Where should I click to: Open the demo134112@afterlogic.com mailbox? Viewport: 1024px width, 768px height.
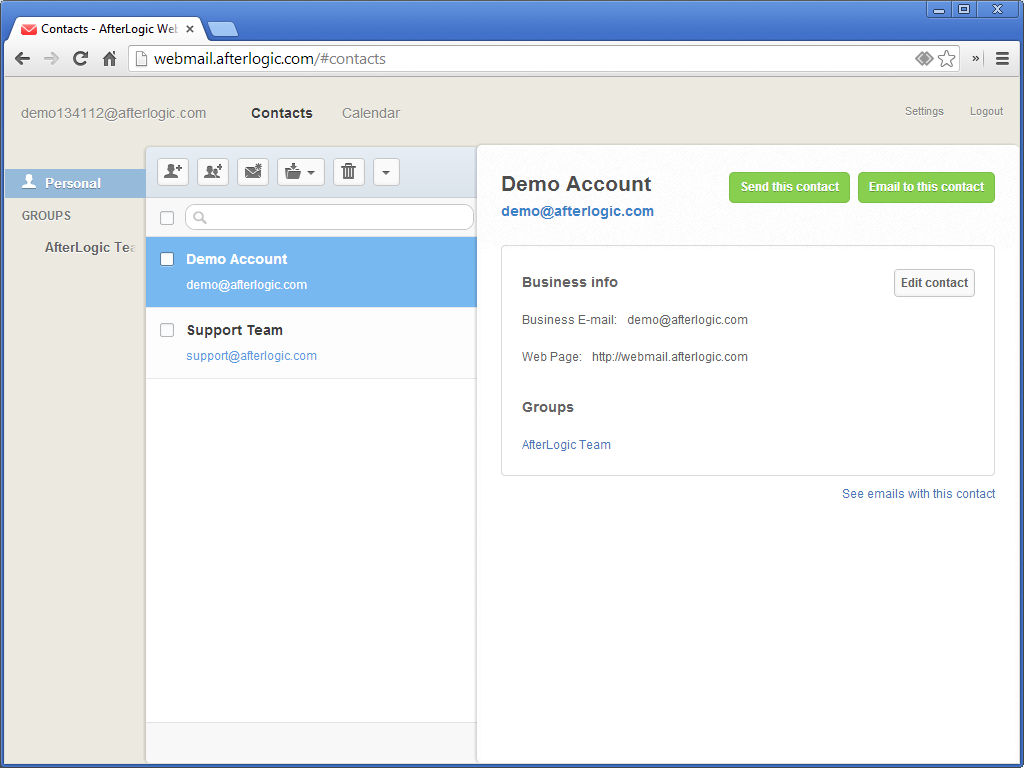click(x=114, y=113)
